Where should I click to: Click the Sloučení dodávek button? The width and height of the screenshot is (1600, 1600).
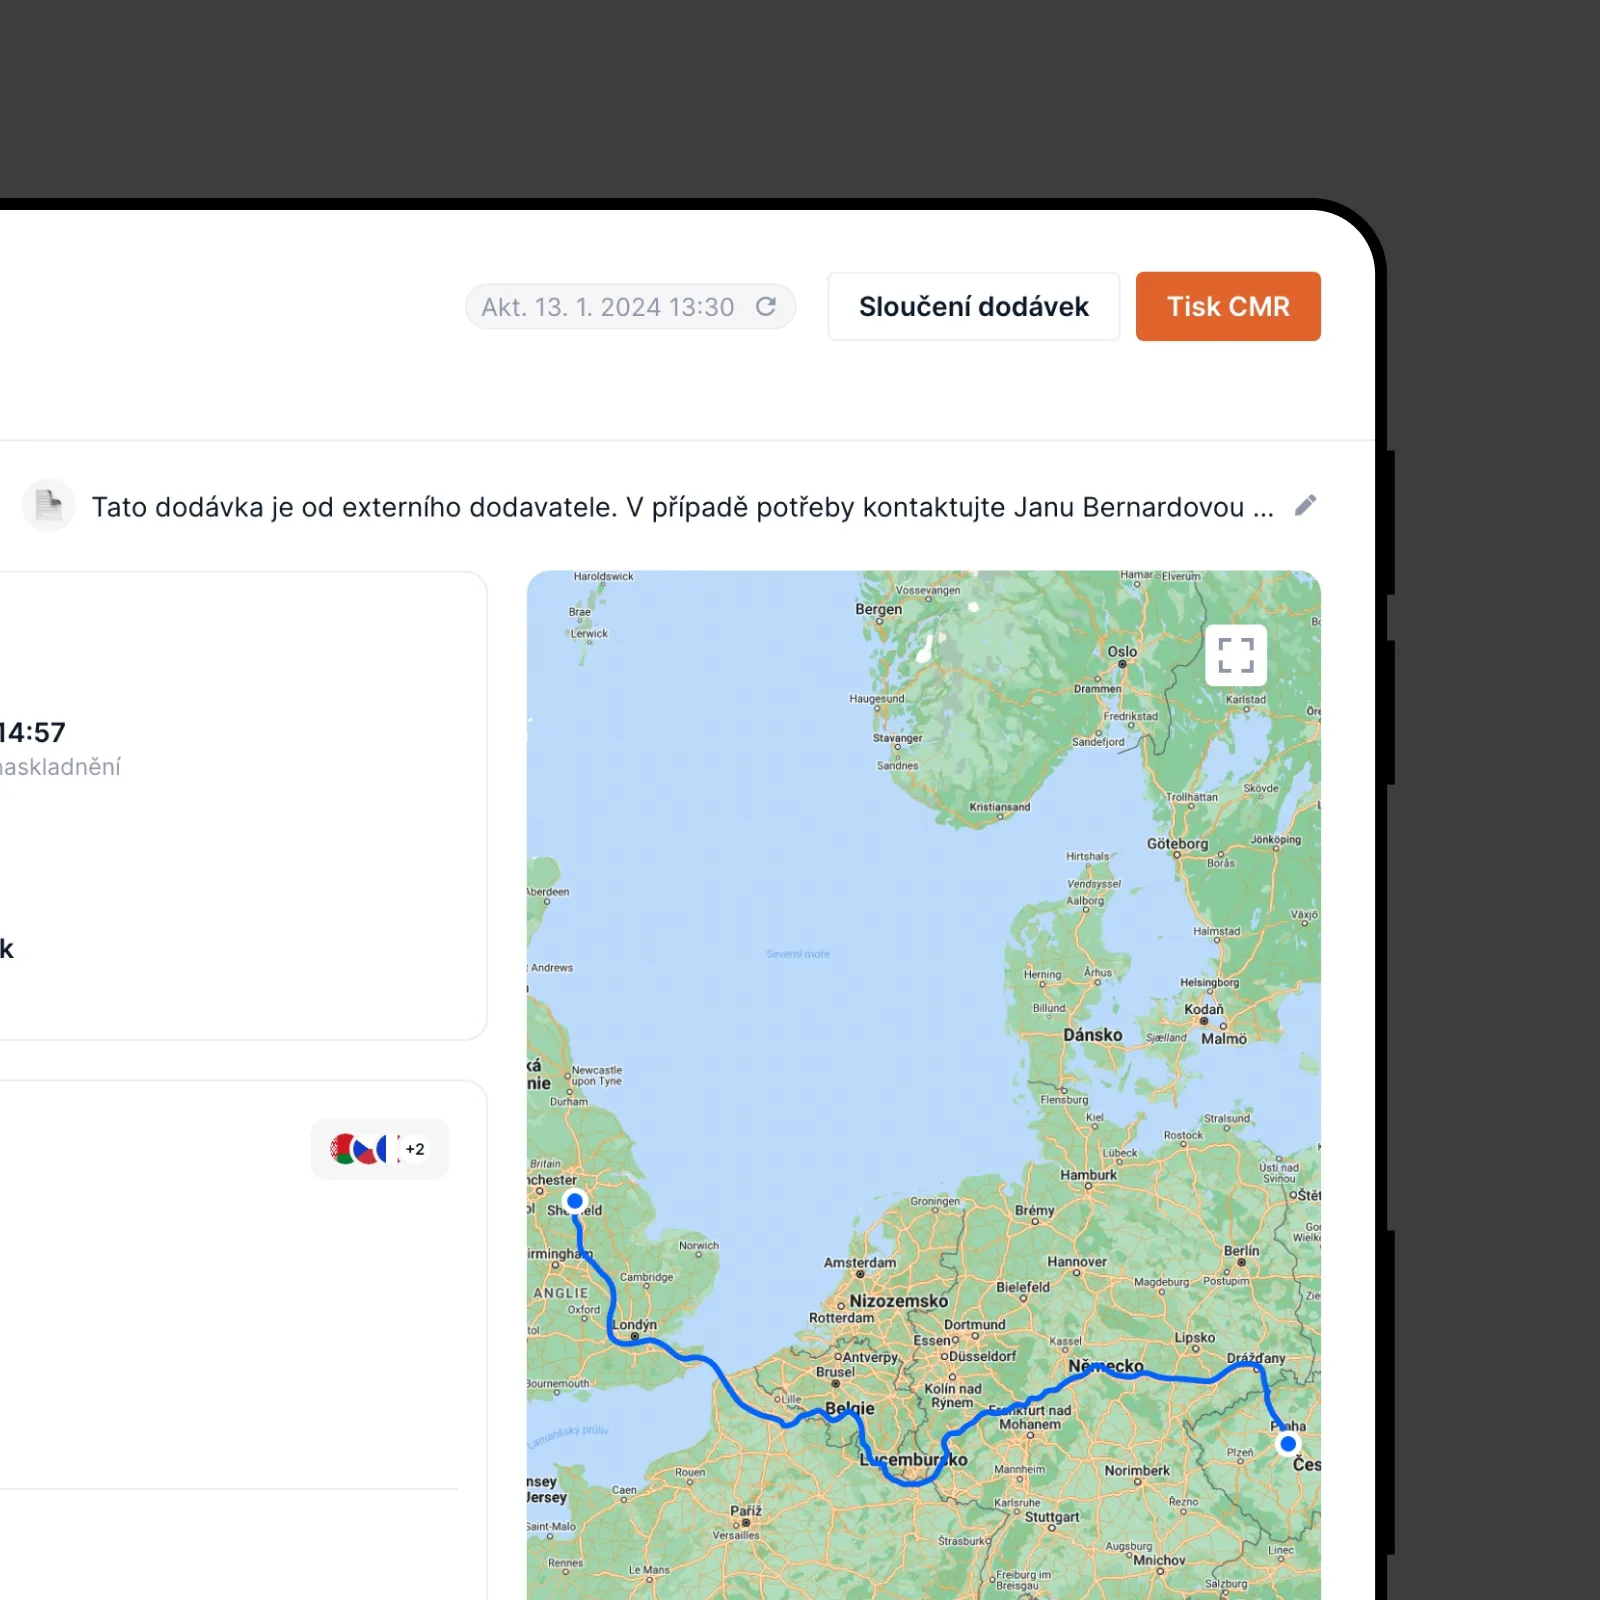coord(973,307)
